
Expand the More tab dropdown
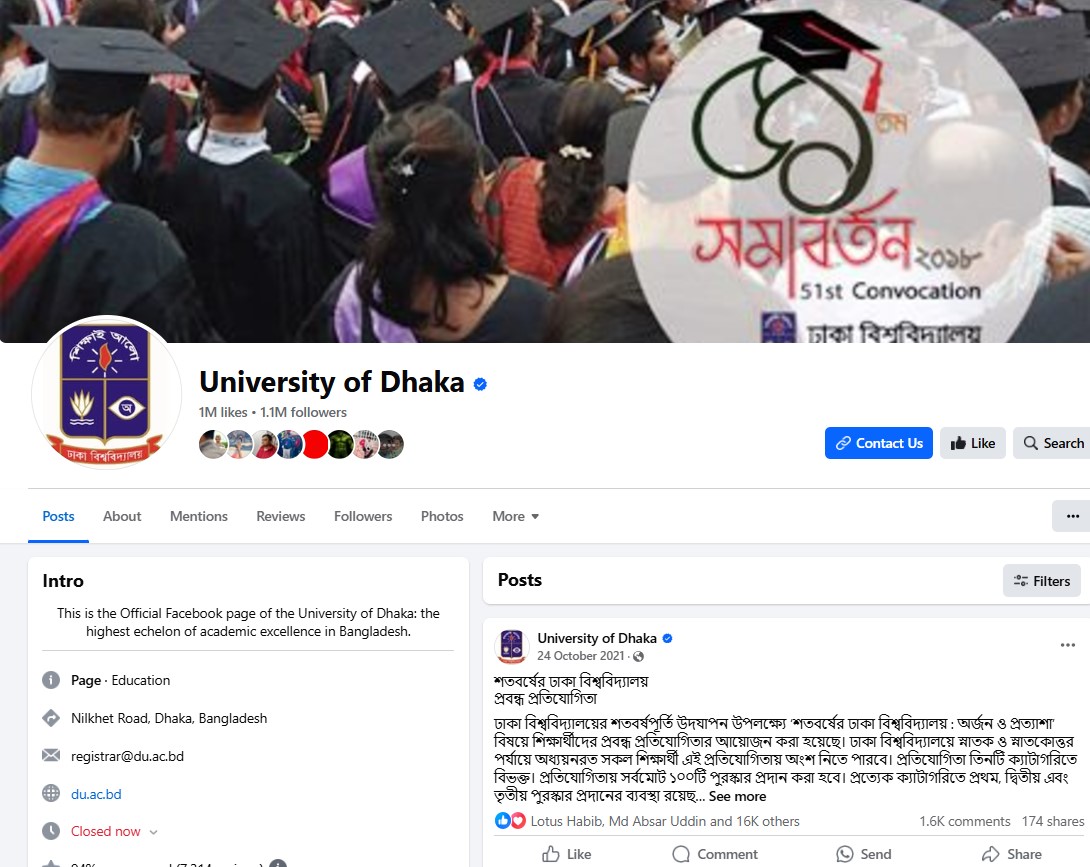[515, 516]
